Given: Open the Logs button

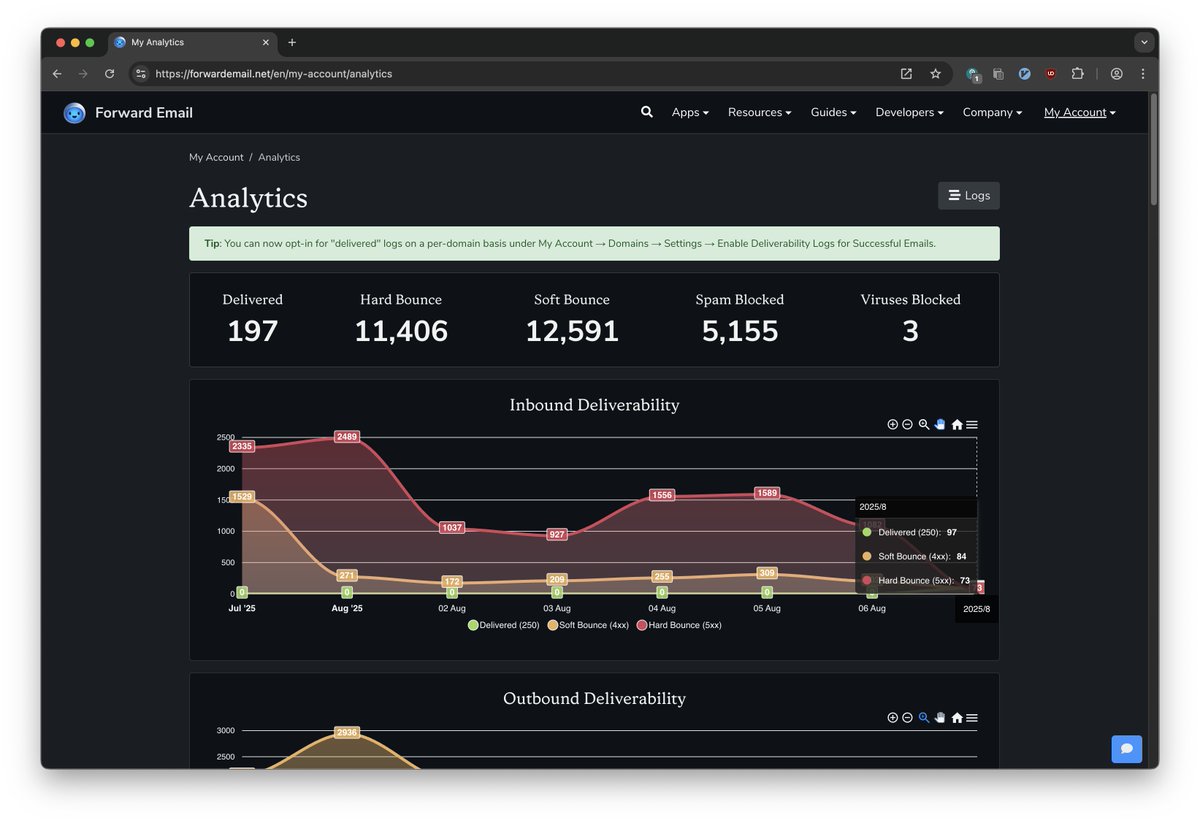Looking at the screenshot, I should (x=969, y=196).
